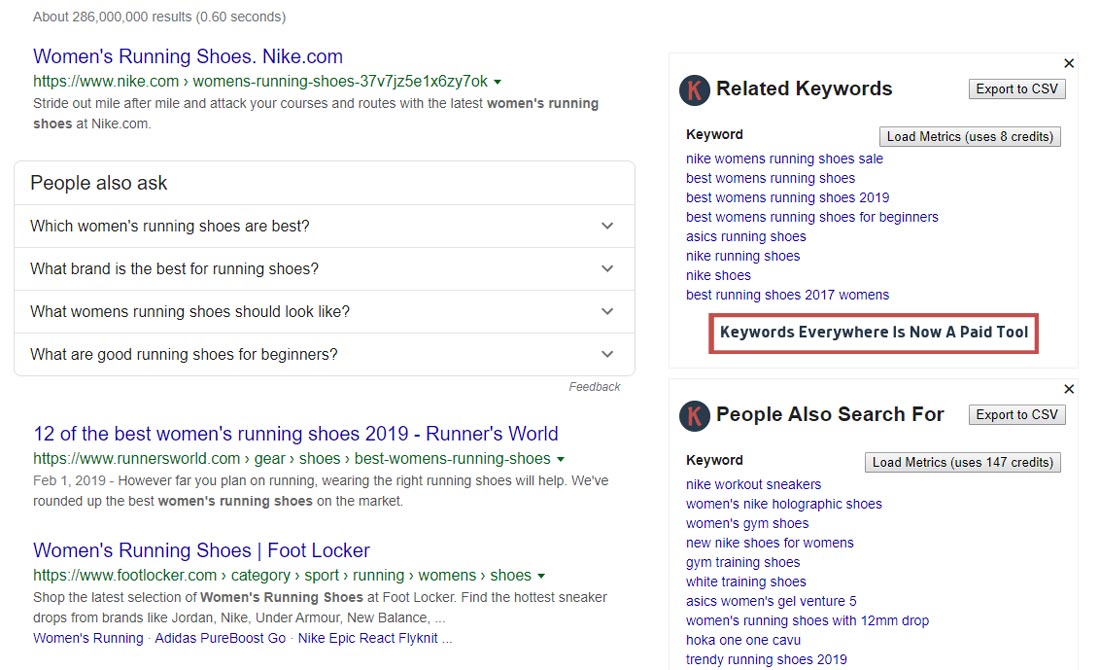The image size is (1100, 670).
Task: Select keyword 'nike running shoes'
Action: 743,256
